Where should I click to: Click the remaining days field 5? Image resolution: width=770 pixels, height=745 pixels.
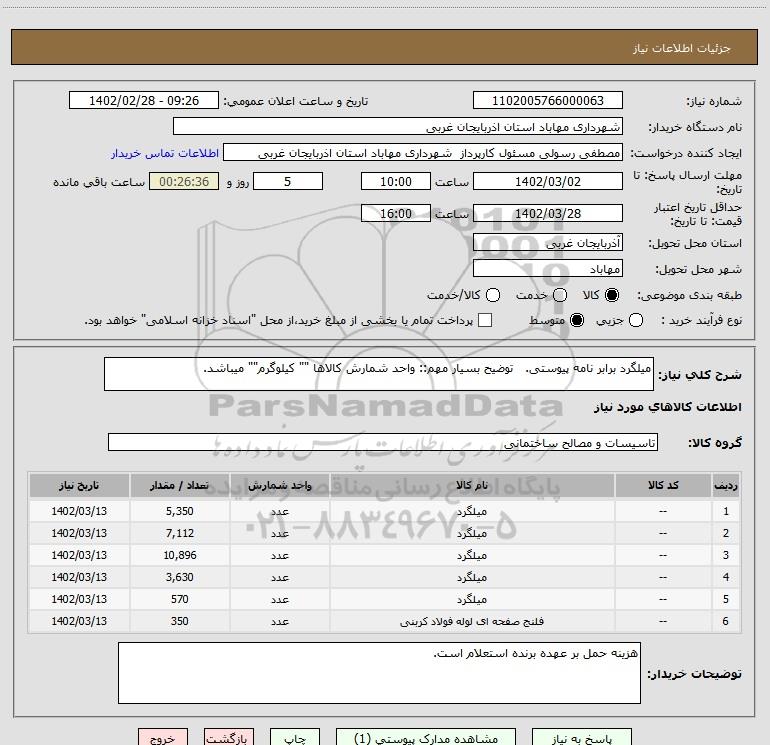pos(288,181)
